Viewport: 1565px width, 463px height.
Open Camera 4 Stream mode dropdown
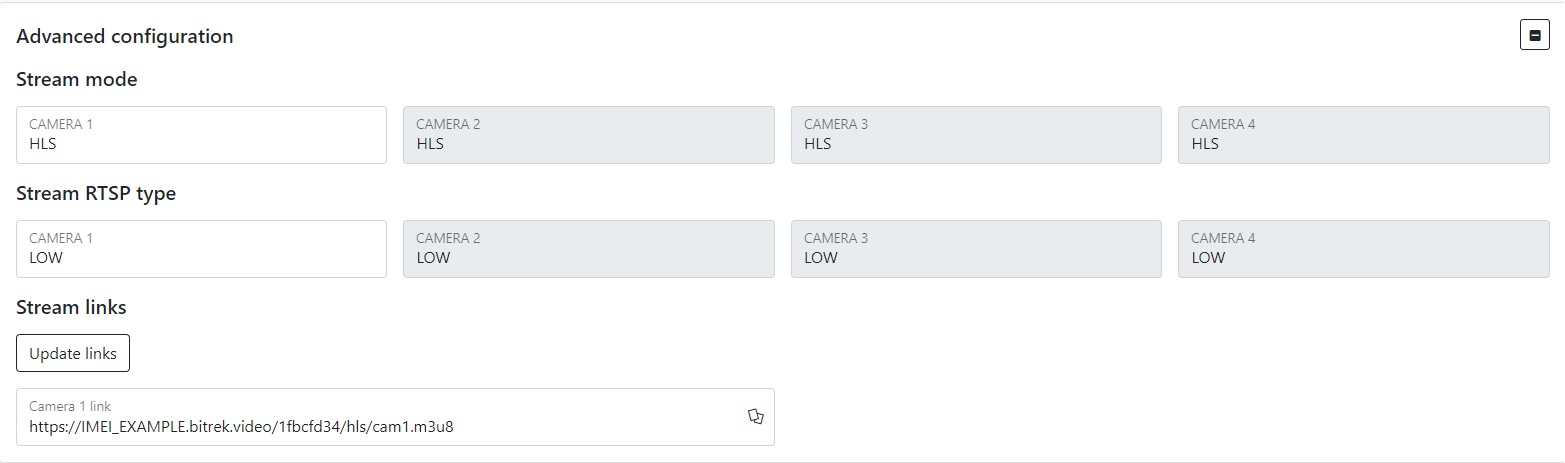(x=1363, y=135)
